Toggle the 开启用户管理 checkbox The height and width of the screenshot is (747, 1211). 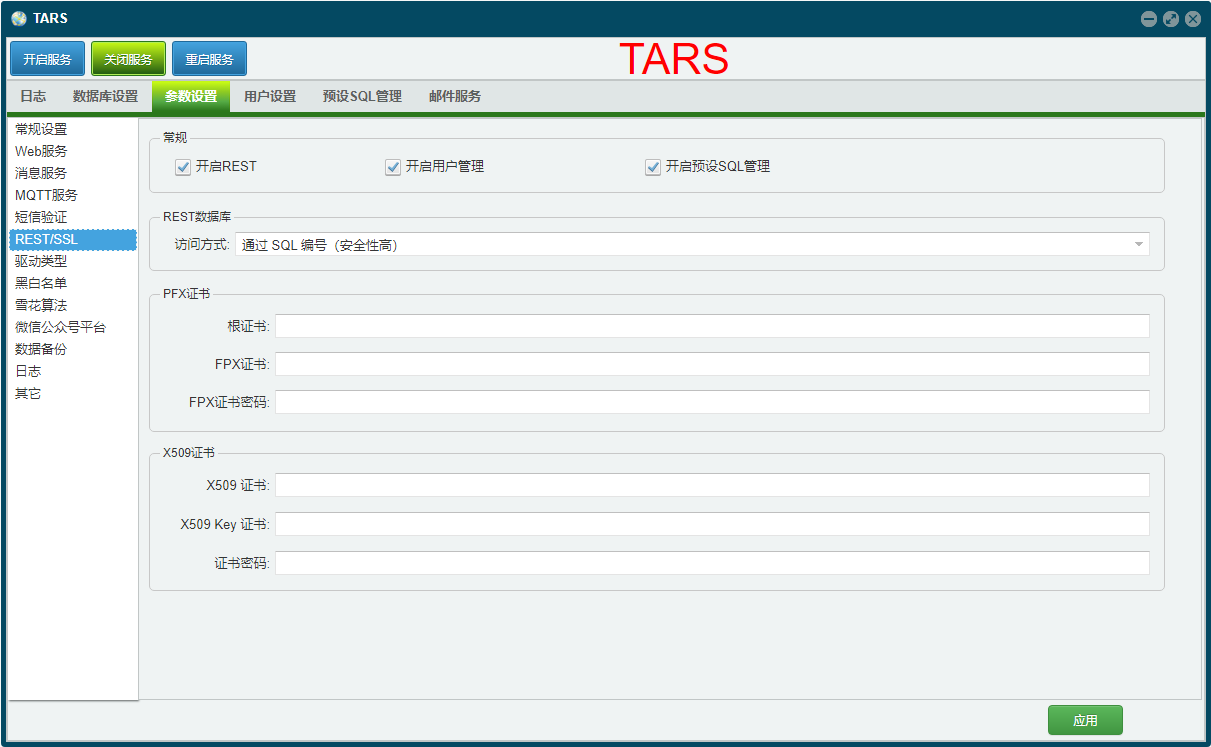click(393, 167)
